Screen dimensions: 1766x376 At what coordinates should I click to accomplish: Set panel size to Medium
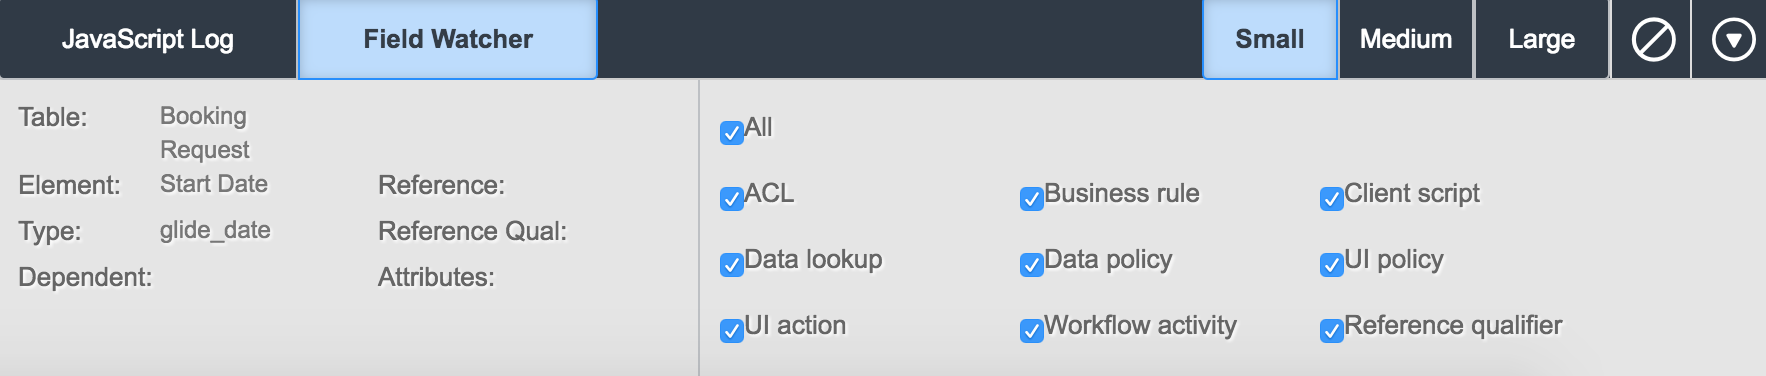click(1406, 39)
